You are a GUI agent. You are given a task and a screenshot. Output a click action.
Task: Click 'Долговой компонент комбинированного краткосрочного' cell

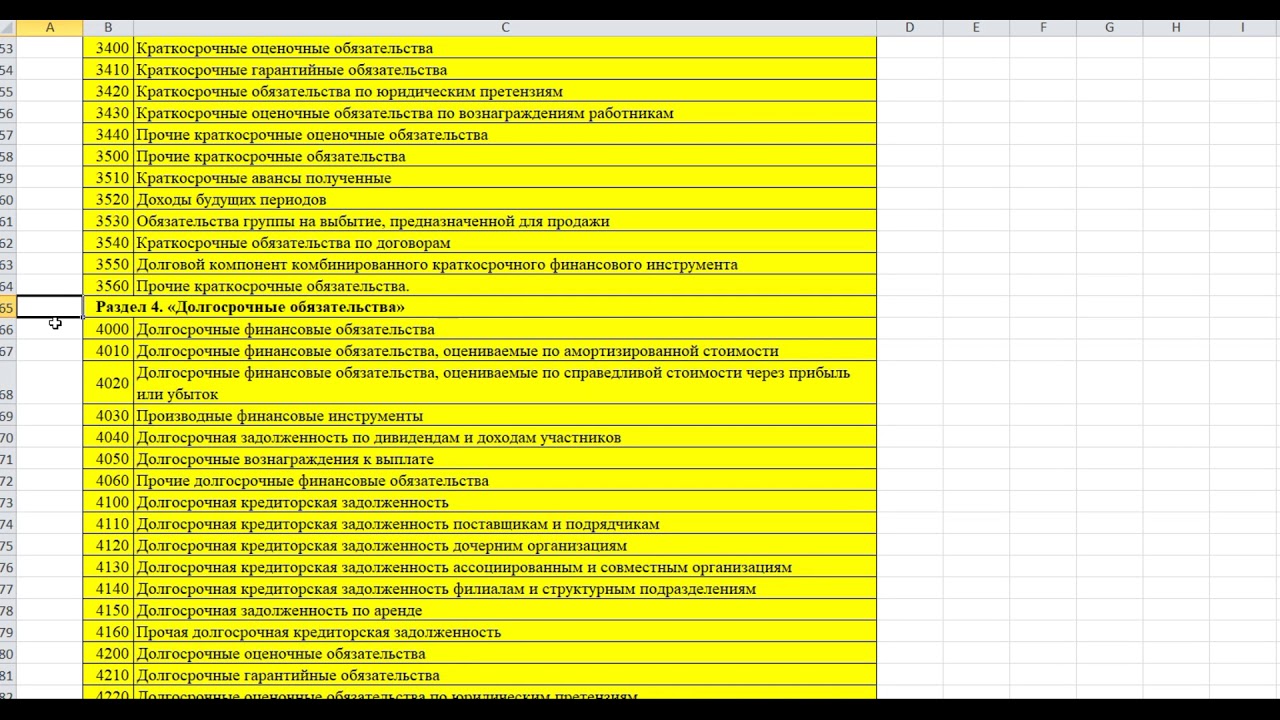tap(505, 264)
